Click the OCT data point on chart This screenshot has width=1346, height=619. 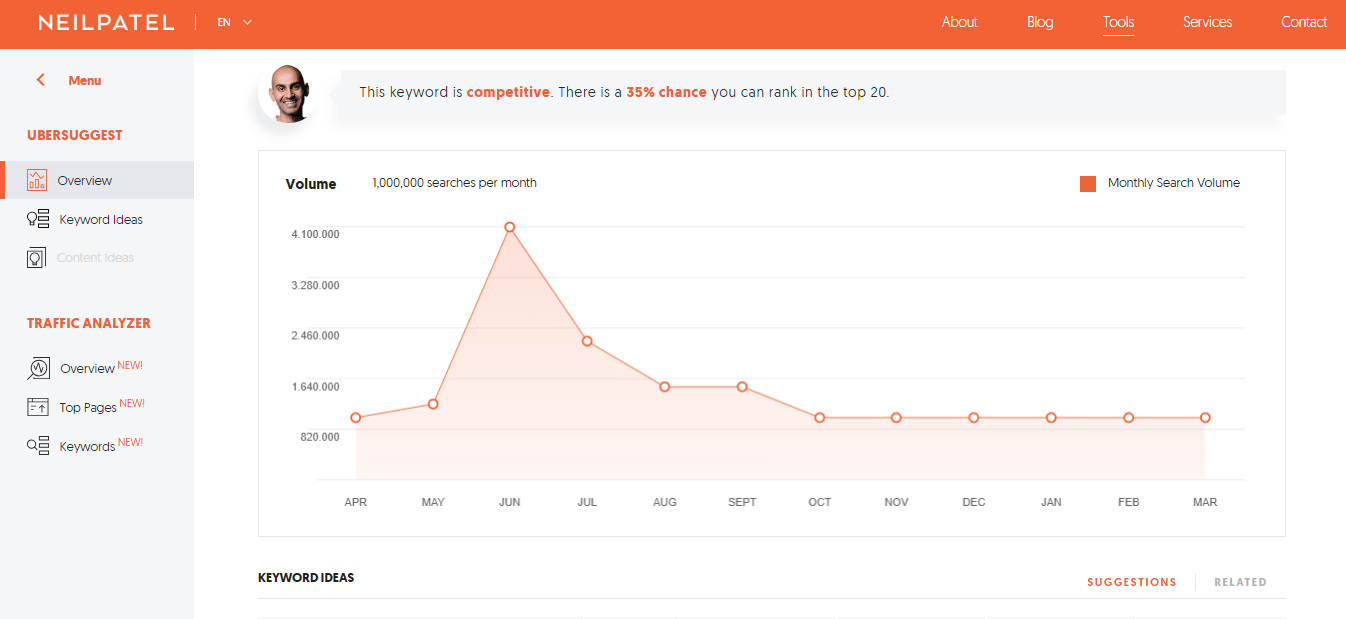[820, 418]
